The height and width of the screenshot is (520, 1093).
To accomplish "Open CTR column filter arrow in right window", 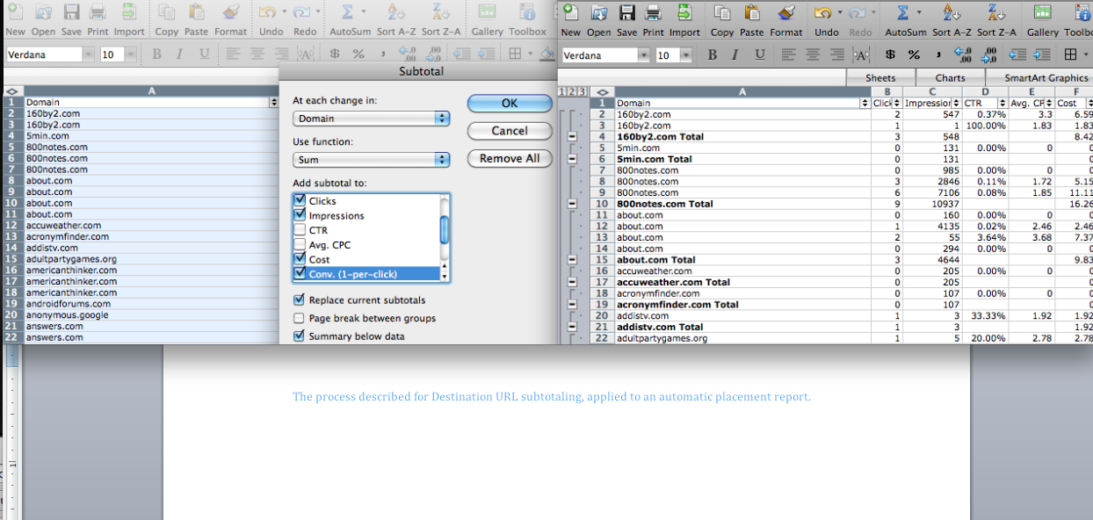I will (1001, 103).
